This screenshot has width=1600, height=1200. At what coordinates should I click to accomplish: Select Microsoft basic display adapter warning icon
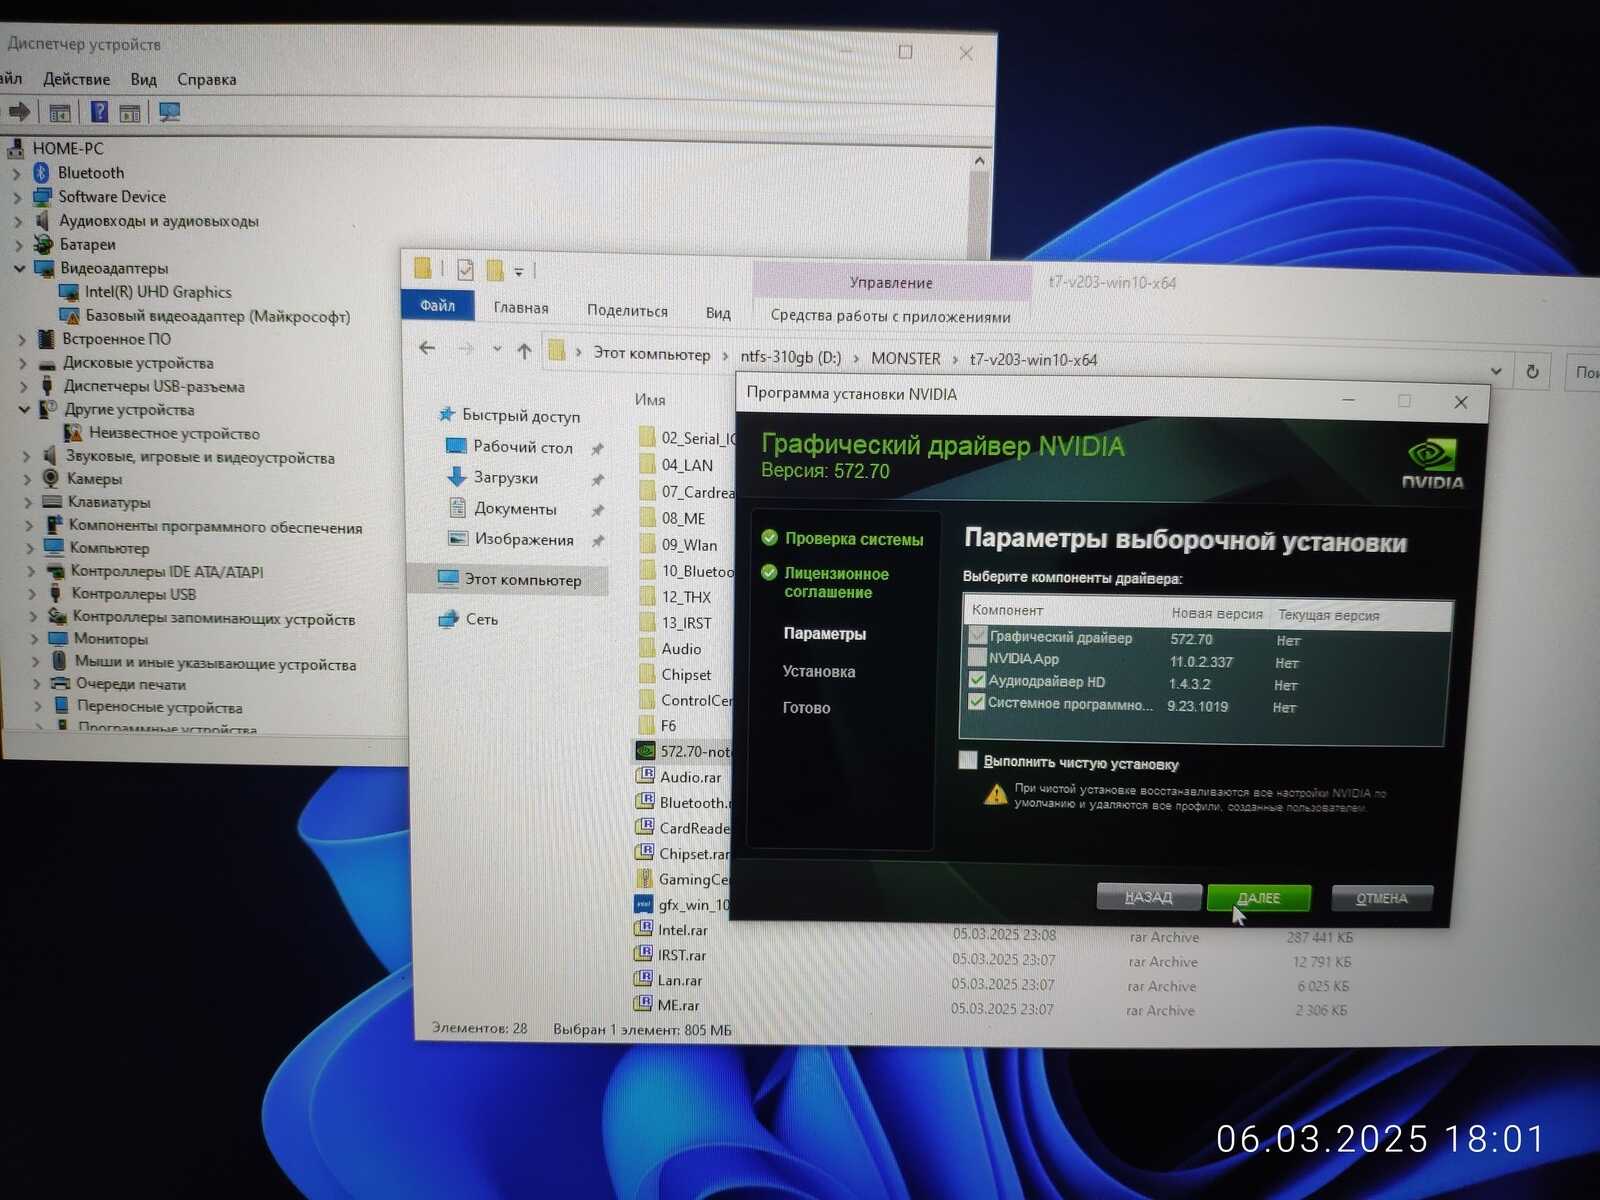69,316
